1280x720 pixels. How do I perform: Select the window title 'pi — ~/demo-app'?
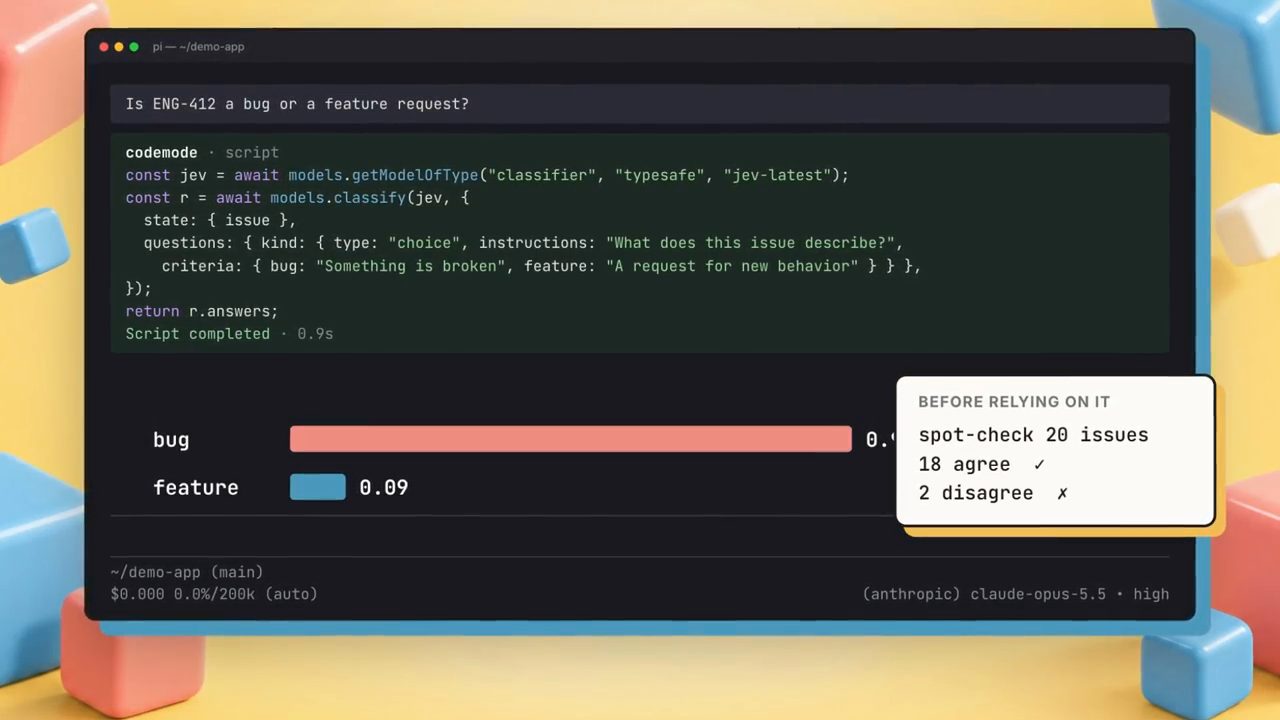point(198,47)
